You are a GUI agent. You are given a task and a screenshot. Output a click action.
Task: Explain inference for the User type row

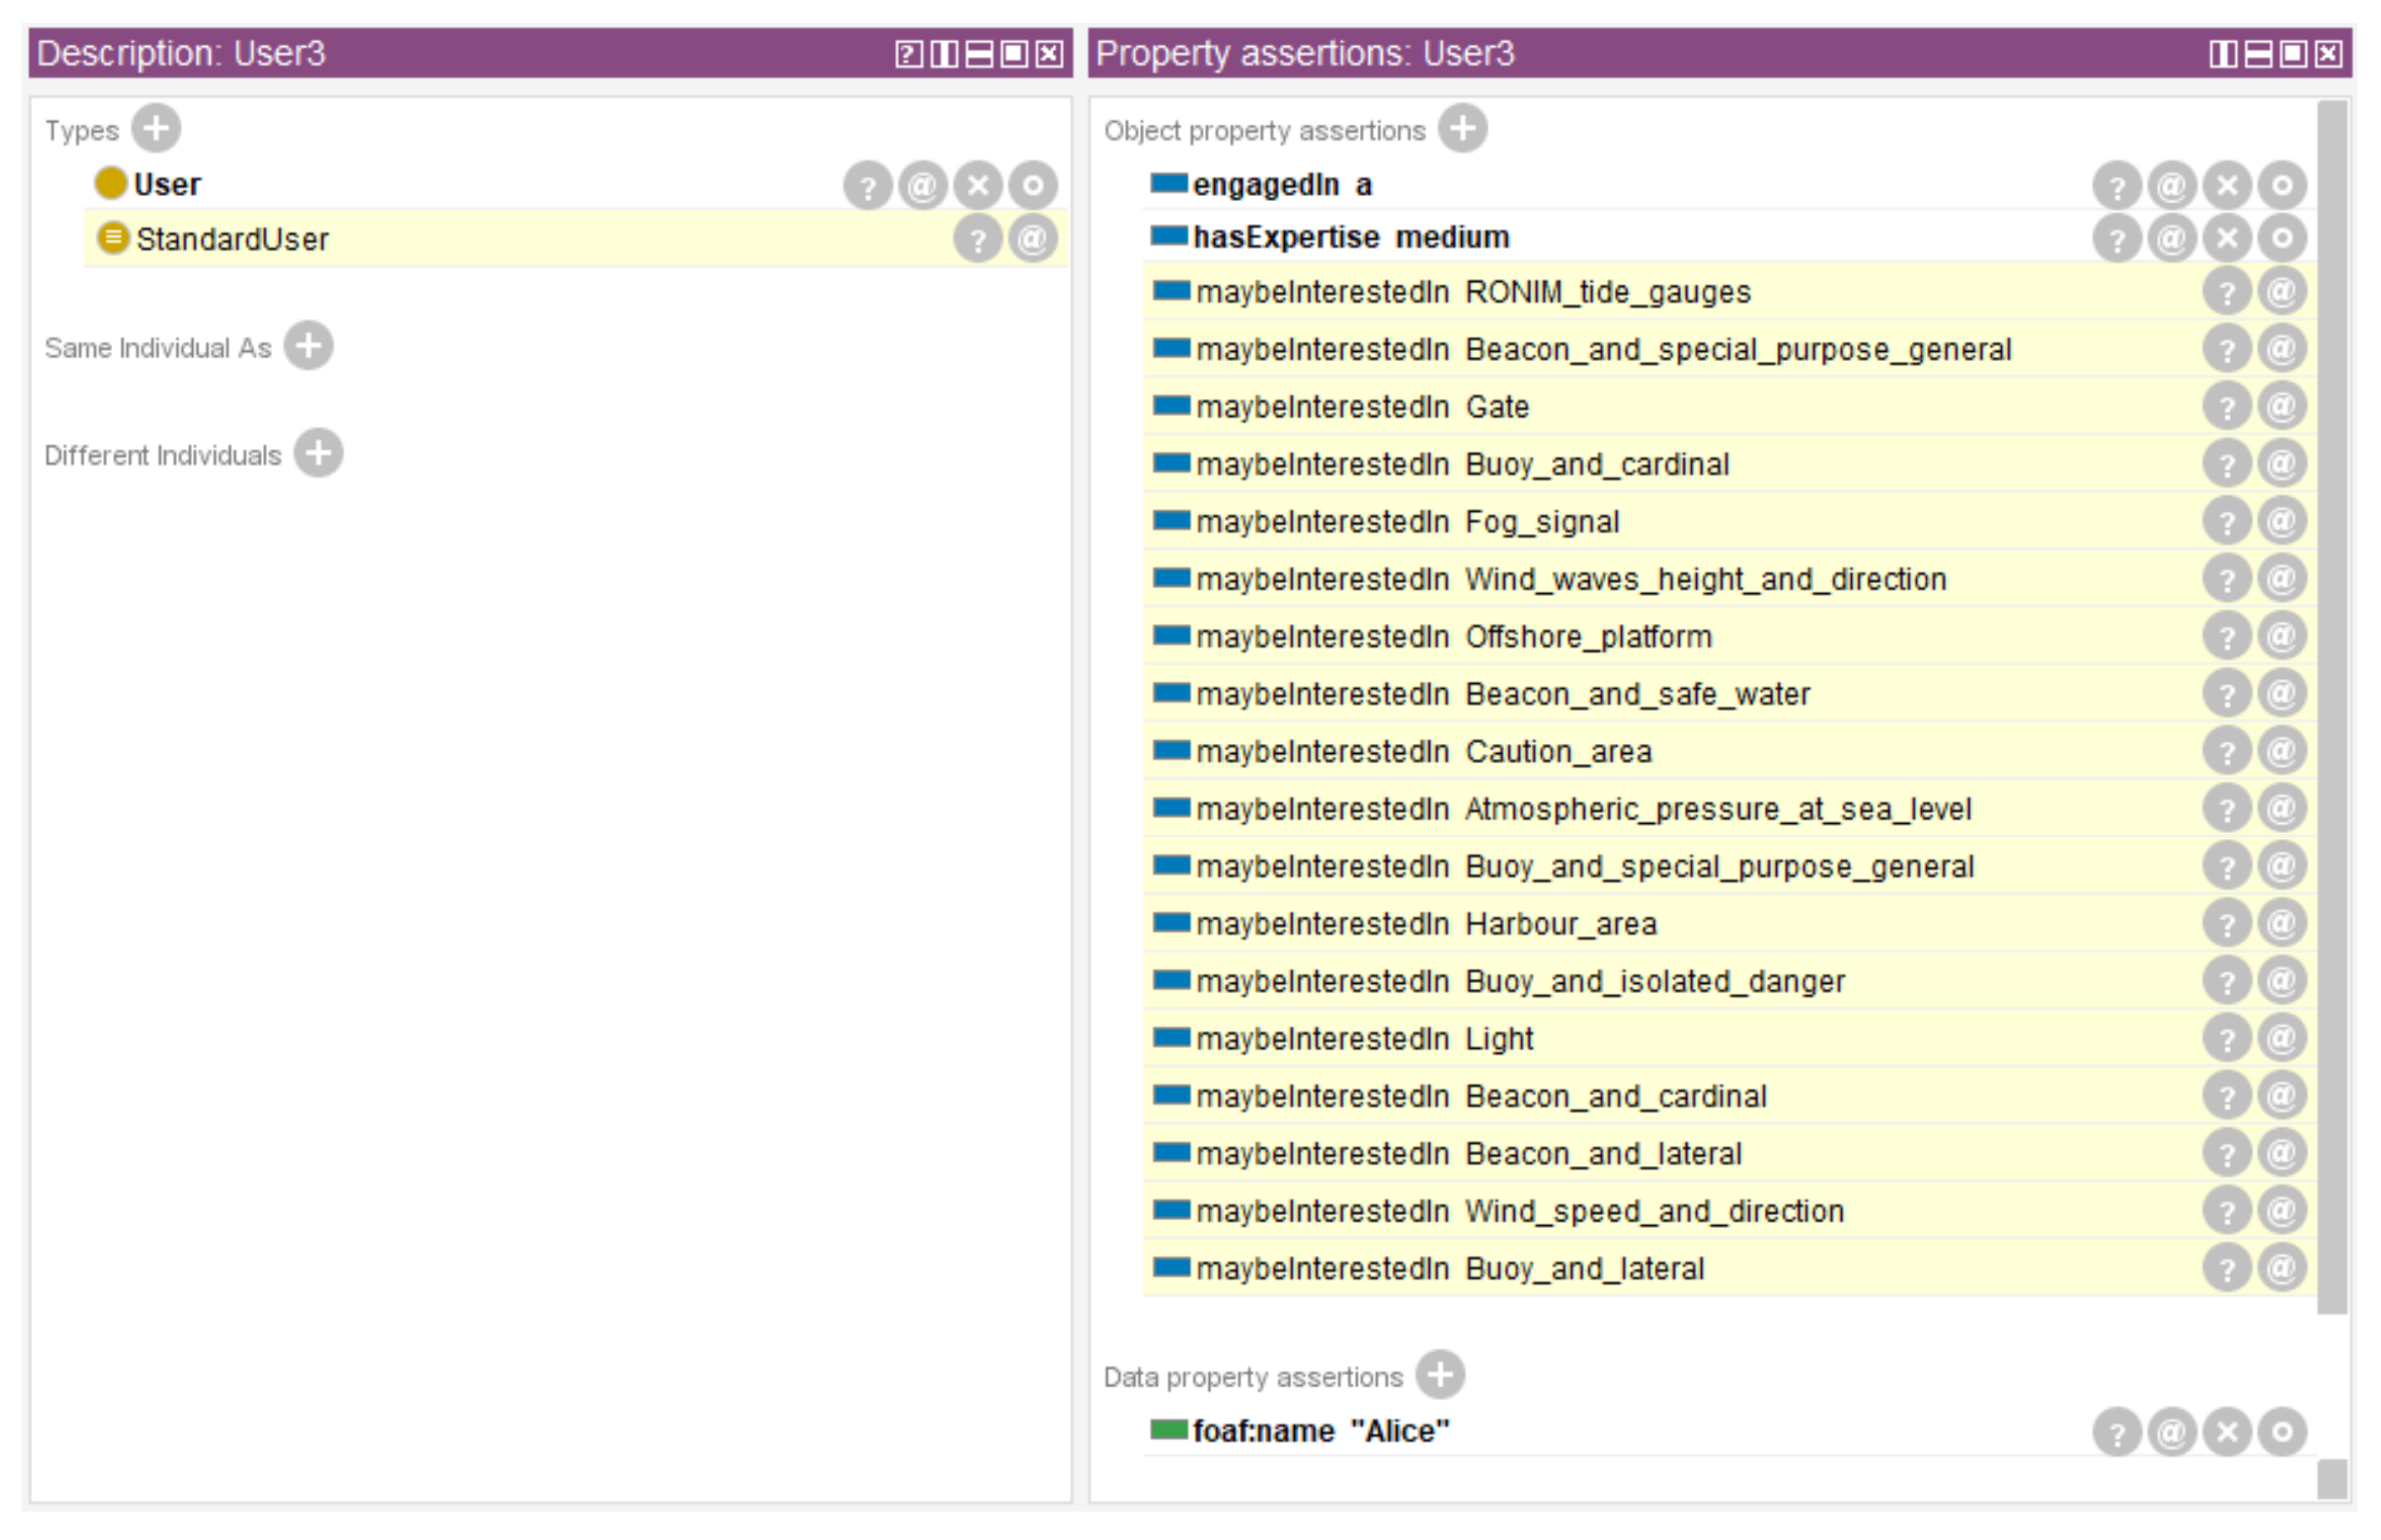868,185
